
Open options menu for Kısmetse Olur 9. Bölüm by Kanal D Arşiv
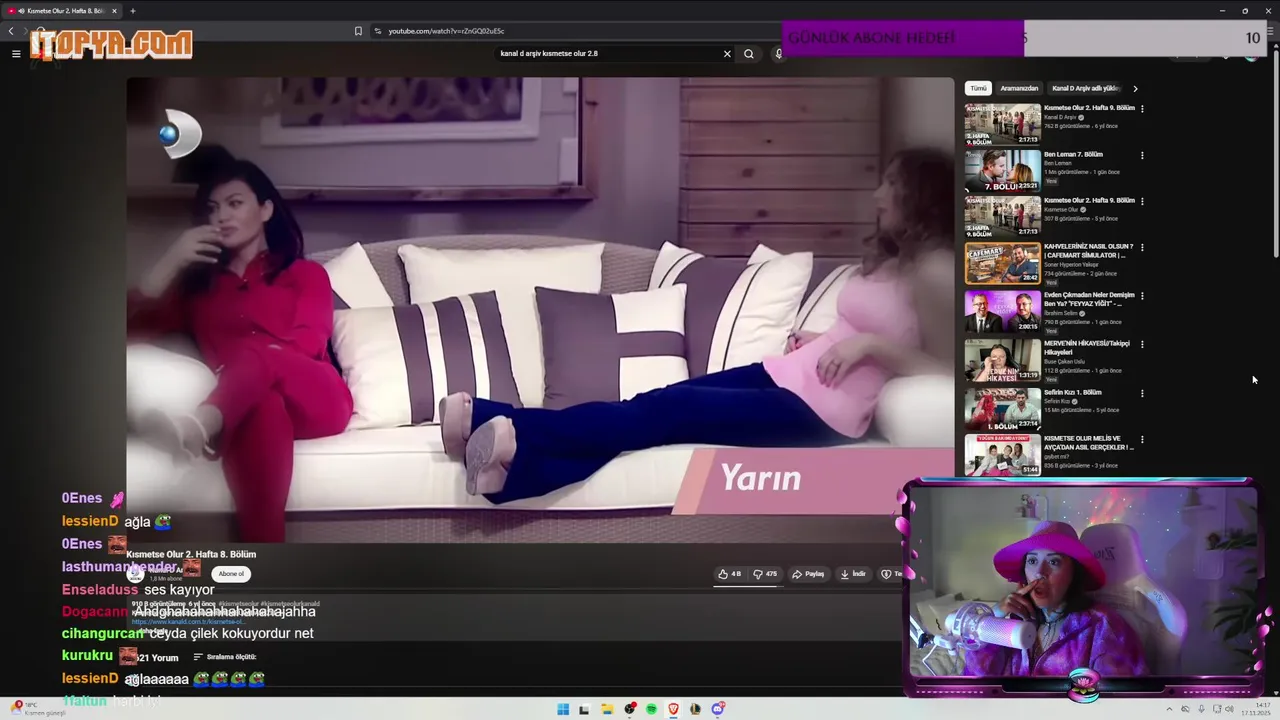(1142, 108)
